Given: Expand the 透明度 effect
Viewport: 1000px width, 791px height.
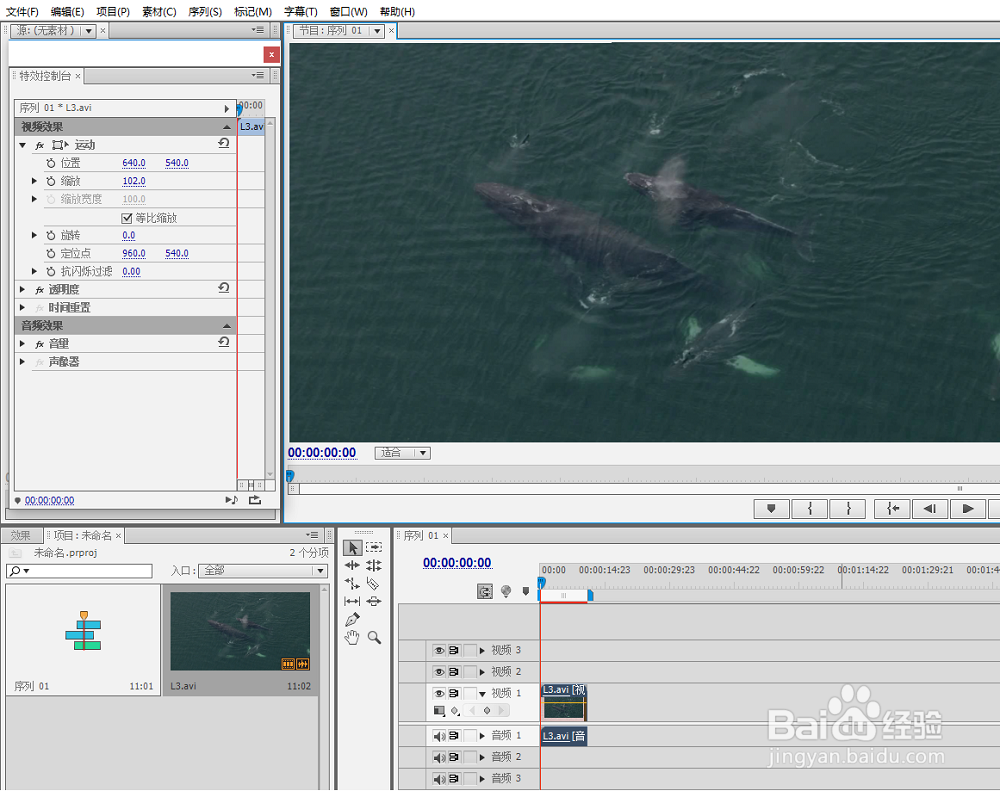Looking at the screenshot, I should 22,290.
